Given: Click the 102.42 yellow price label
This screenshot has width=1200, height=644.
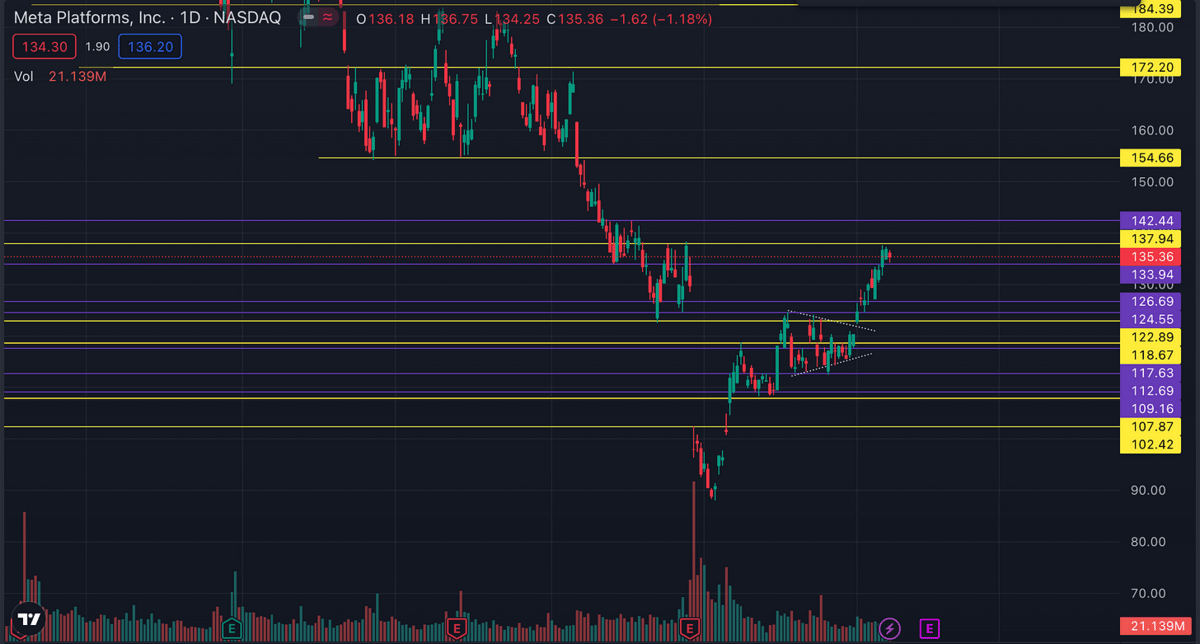Looking at the screenshot, I should [1152, 444].
